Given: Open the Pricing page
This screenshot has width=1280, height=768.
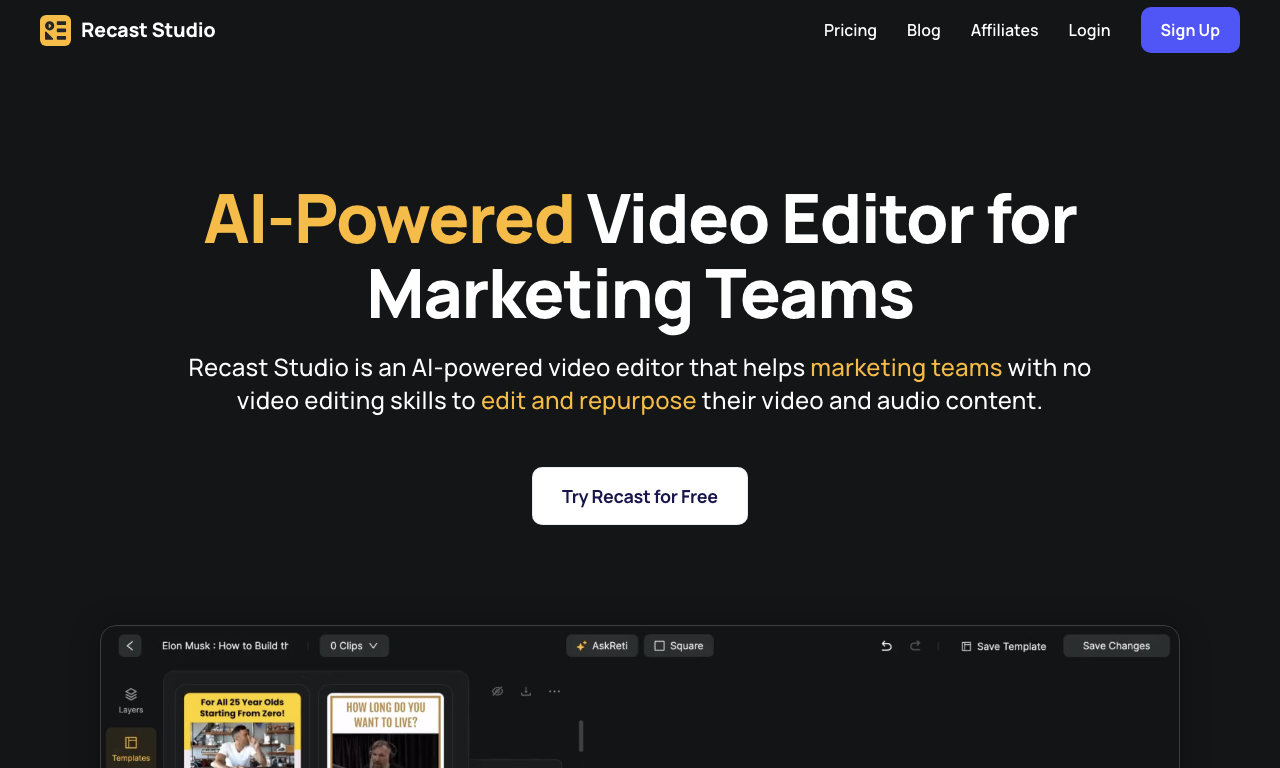Looking at the screenshot, I should pos(850,30).
